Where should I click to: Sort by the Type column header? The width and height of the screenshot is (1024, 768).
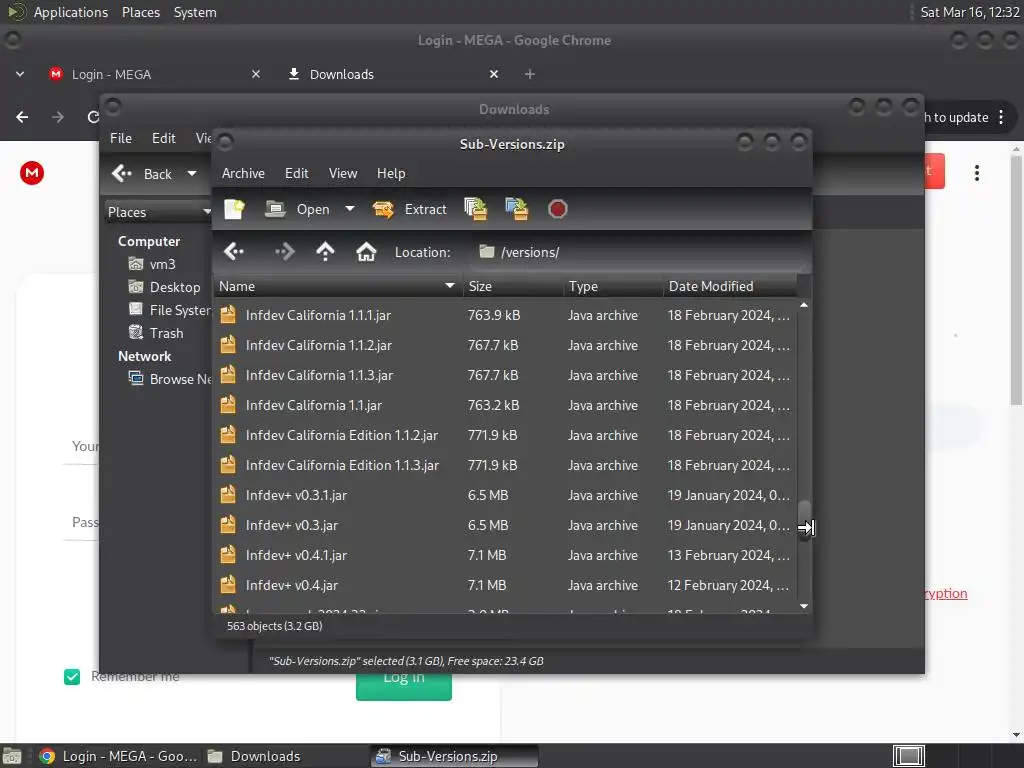coord(613,286)
